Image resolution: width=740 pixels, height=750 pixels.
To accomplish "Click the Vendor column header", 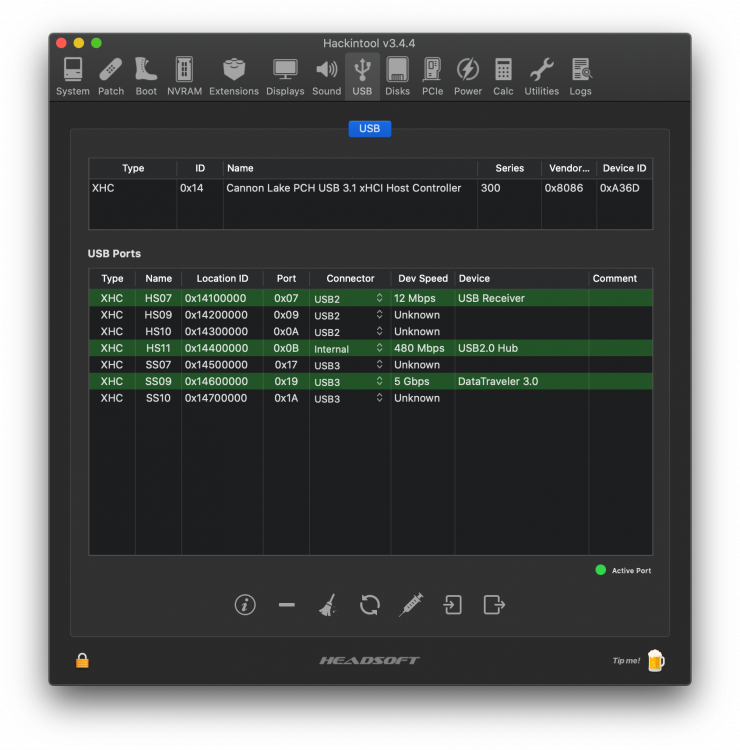I will click(569, 168).
